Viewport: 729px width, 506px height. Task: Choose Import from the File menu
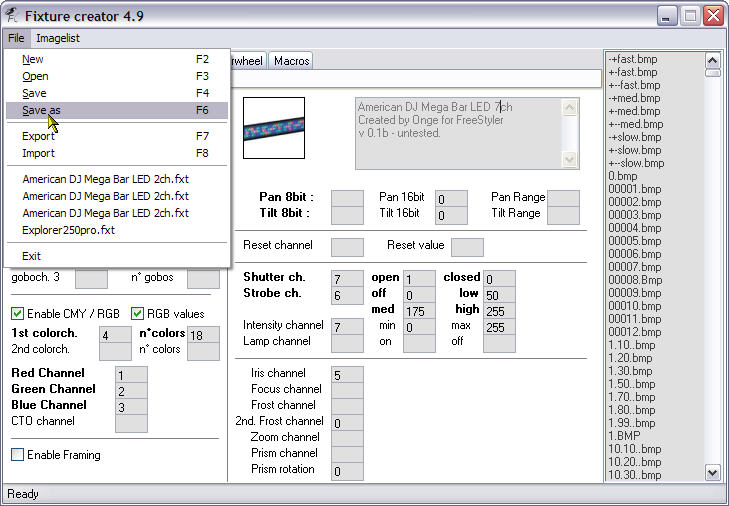click(x=116, y=153)
